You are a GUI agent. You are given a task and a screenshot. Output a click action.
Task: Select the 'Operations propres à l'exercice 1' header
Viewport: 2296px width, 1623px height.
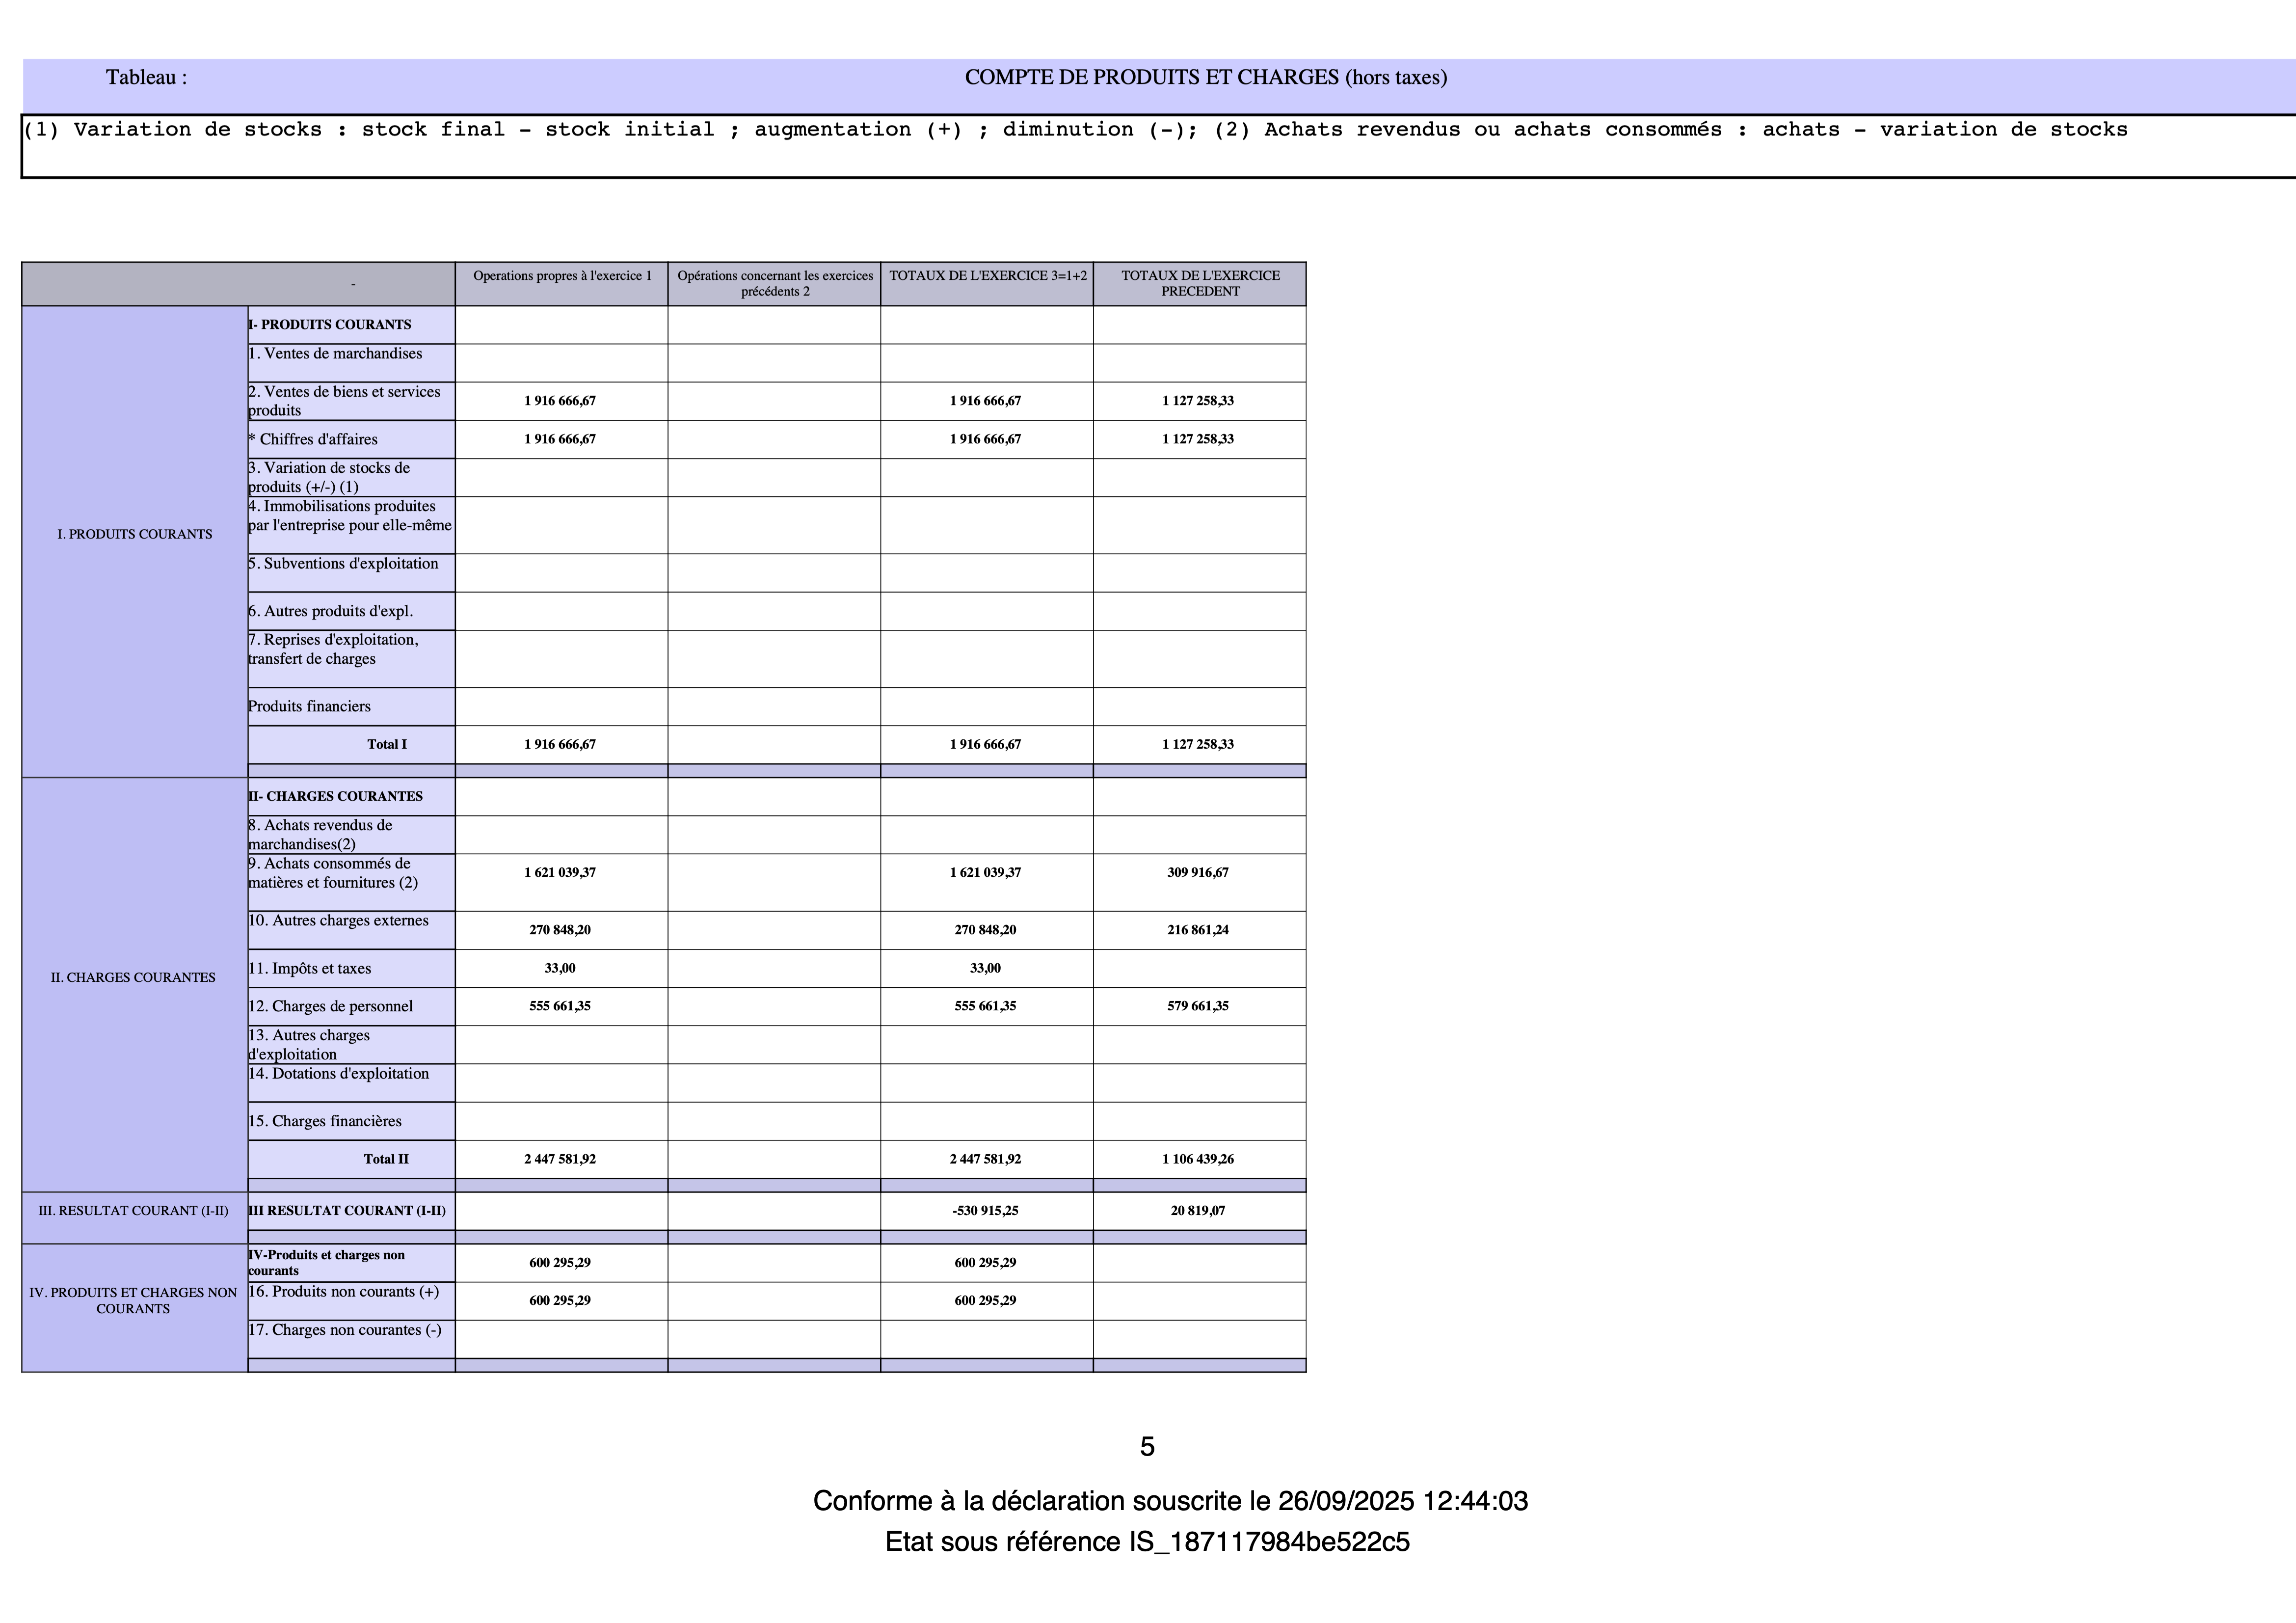pos(562,276)
